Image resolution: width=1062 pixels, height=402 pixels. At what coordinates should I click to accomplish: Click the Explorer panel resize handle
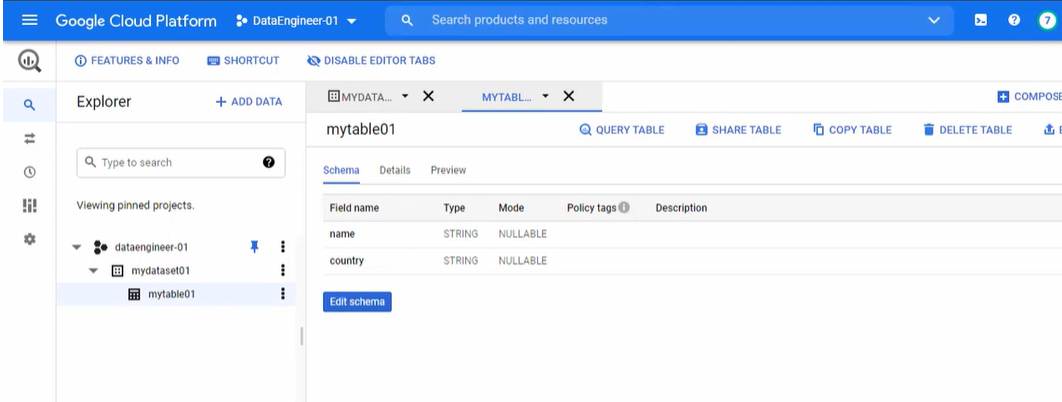[301, 336]
